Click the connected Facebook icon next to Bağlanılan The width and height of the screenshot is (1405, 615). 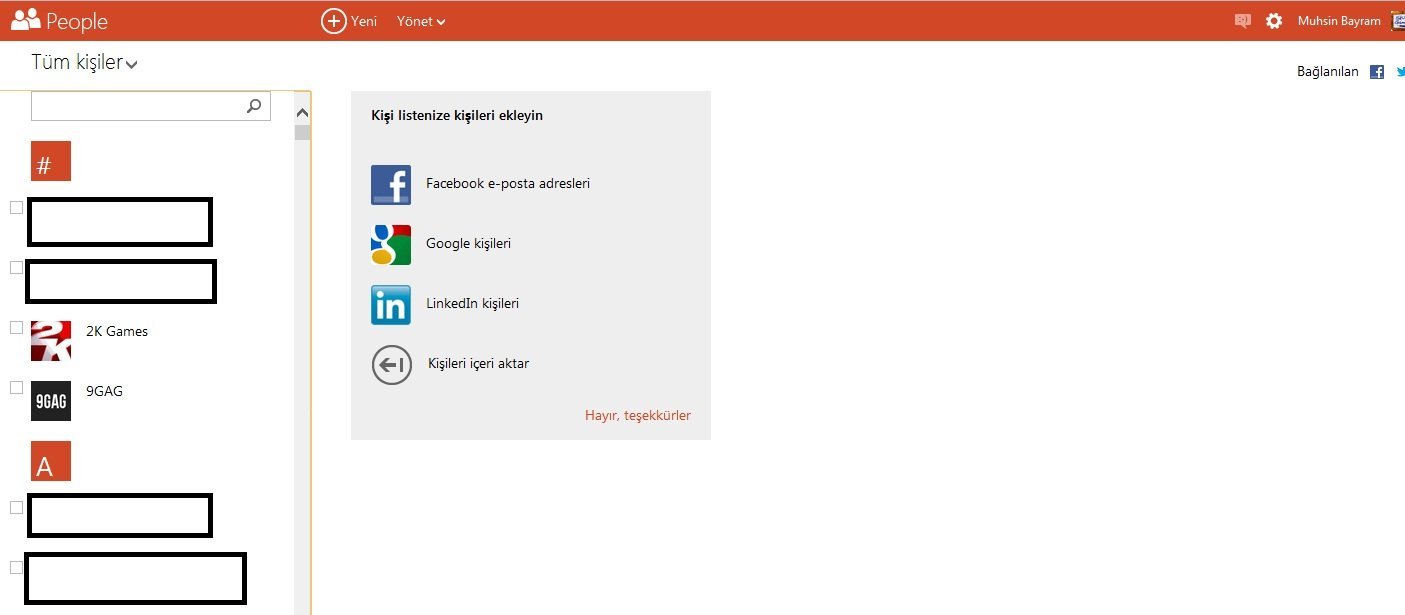1377,72
